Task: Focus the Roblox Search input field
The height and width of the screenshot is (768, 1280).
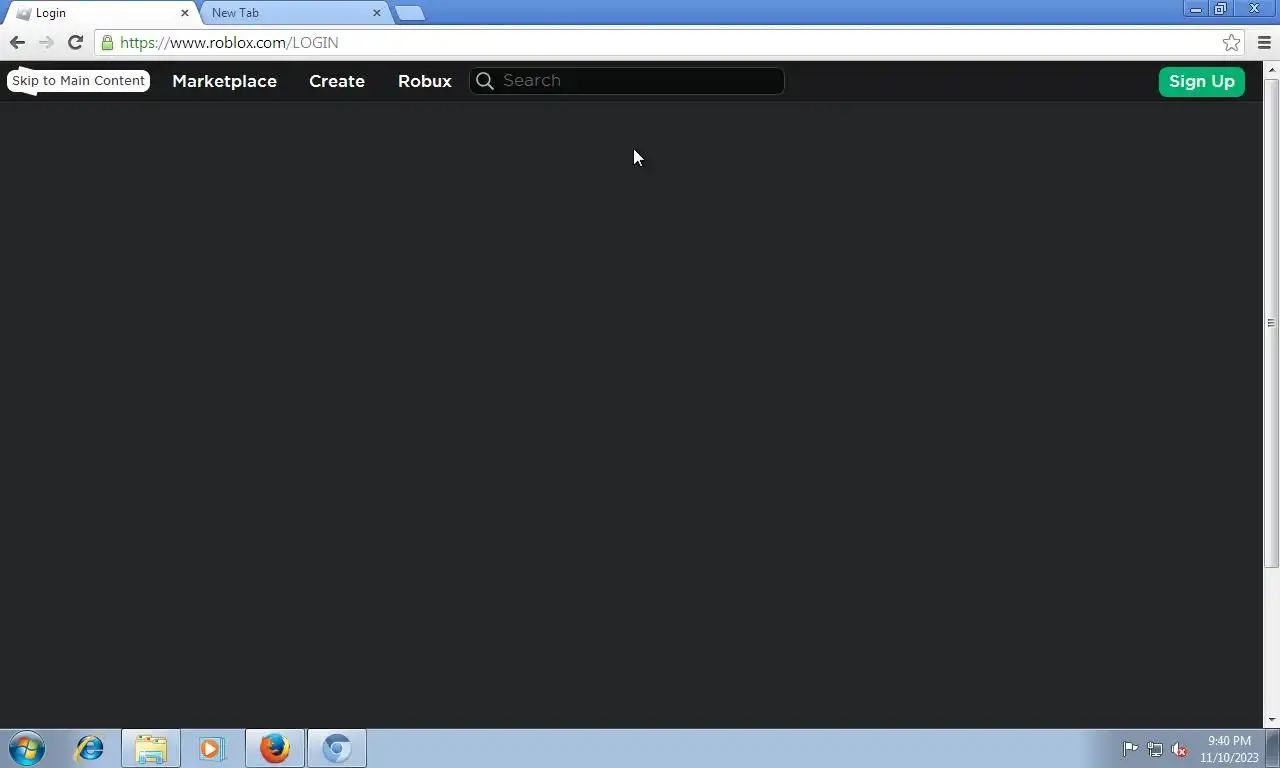Action: tap(627, 81)
